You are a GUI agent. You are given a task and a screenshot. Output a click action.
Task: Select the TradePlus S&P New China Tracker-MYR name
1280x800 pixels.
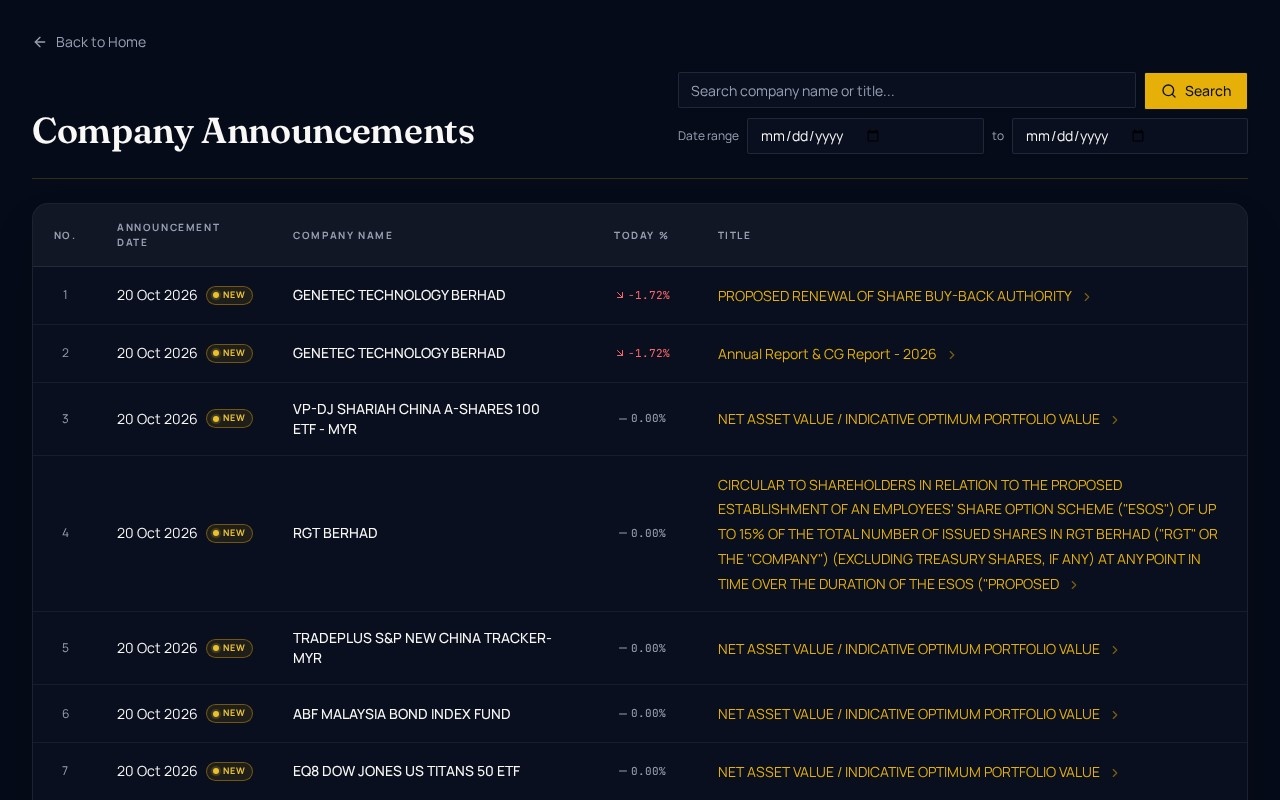[422, 648]
